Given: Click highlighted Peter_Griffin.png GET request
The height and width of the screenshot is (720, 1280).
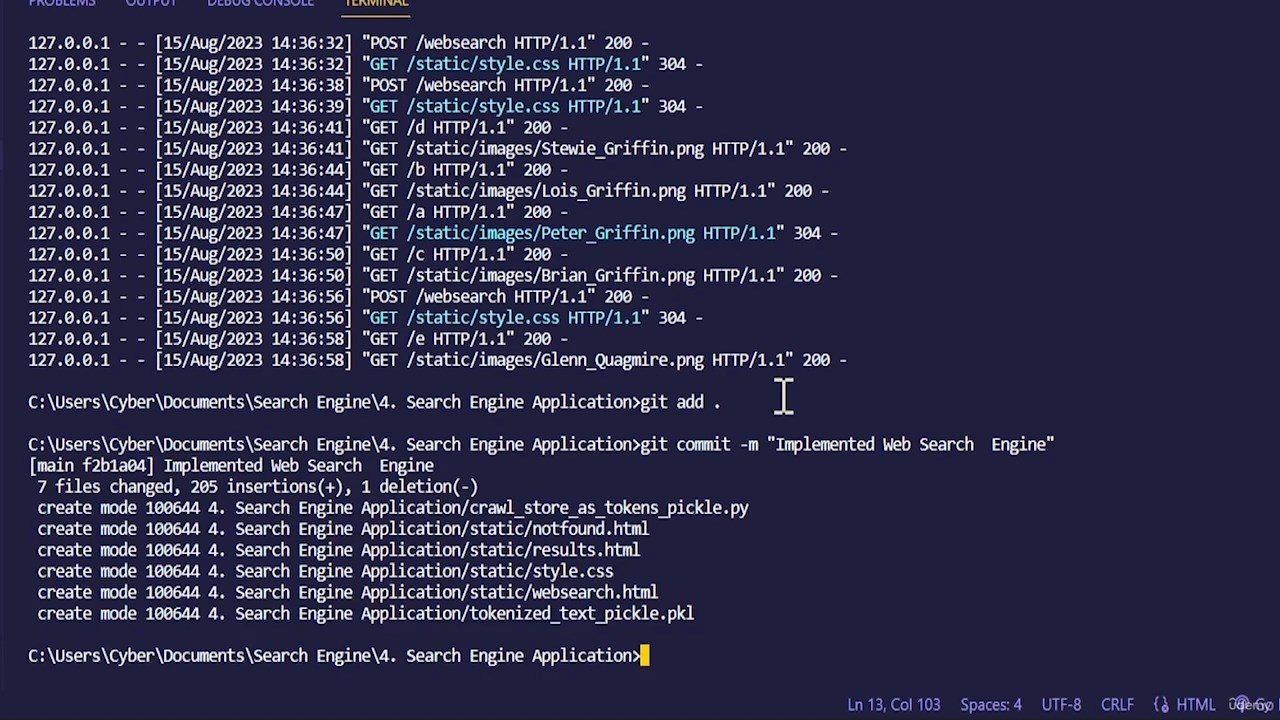Looking at the screenshot, I should 573,233.
